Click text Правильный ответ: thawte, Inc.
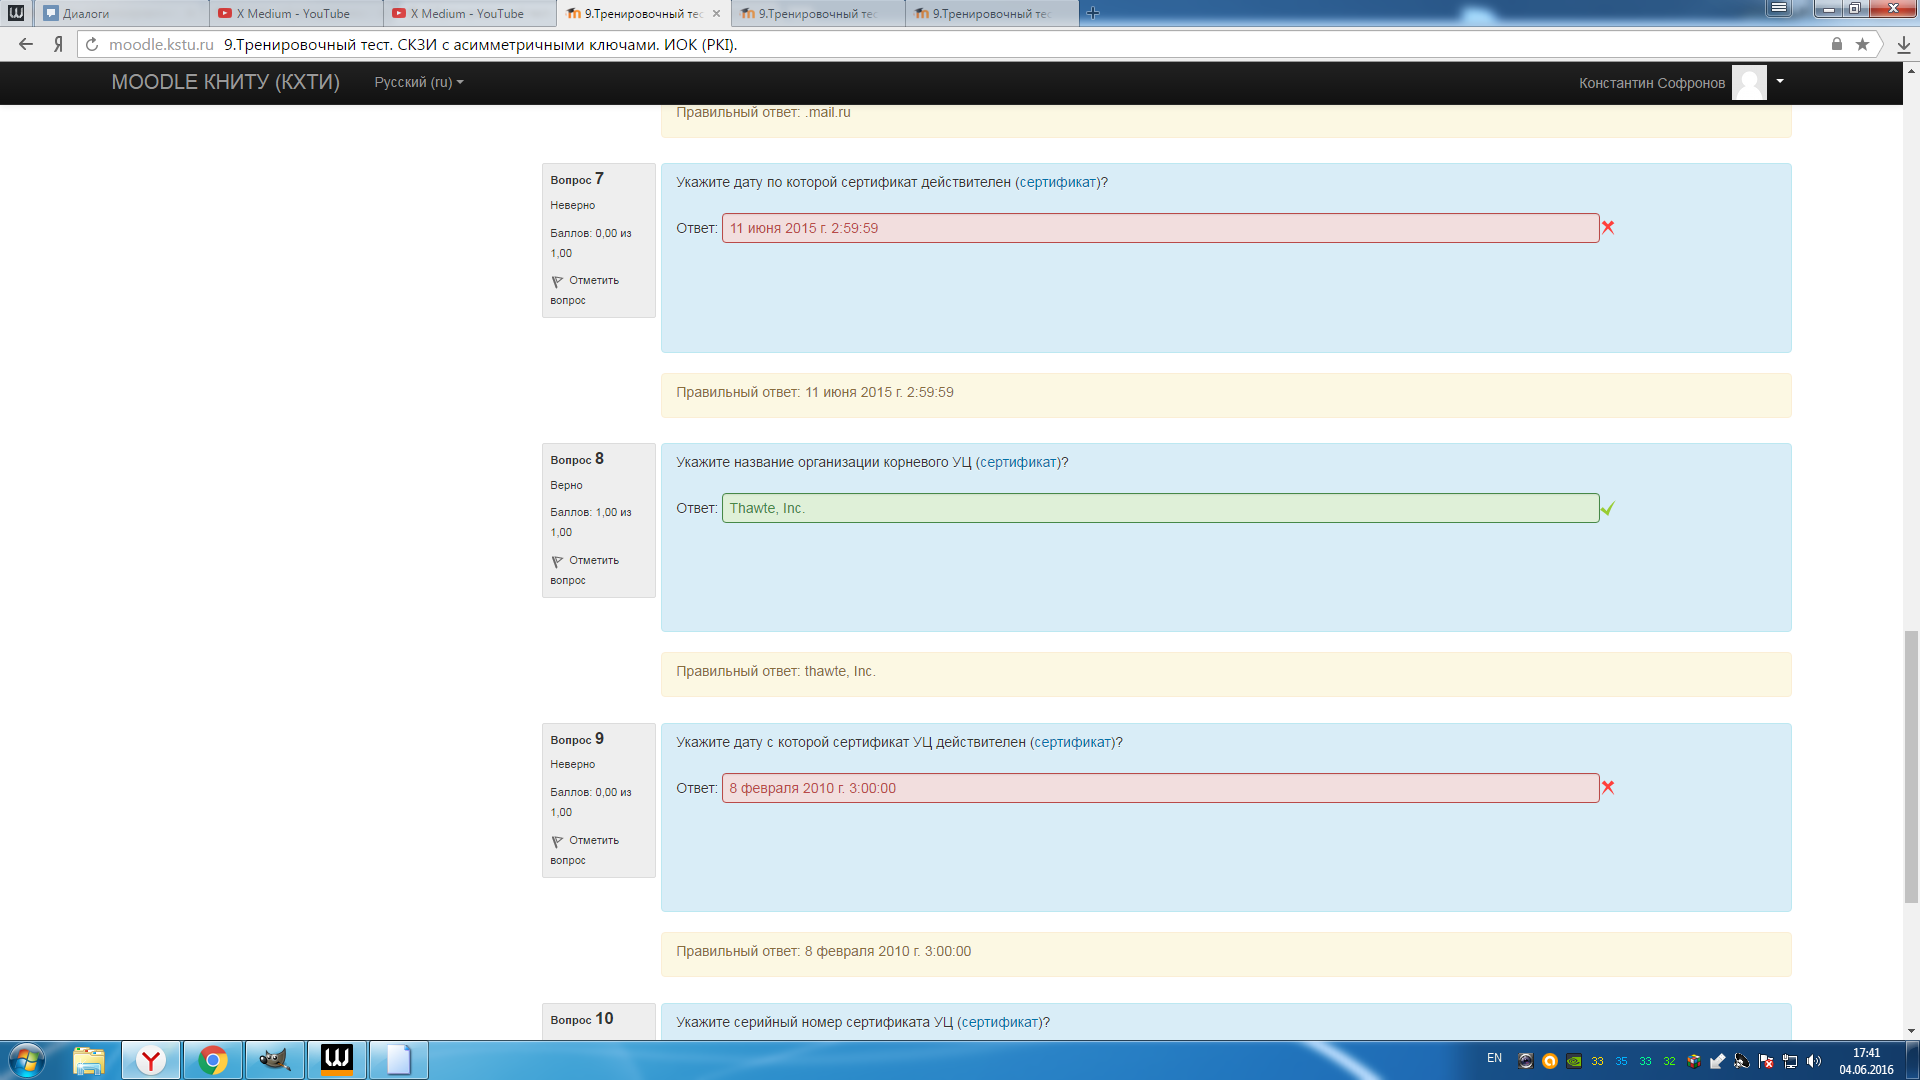 [x=776, y=671]
